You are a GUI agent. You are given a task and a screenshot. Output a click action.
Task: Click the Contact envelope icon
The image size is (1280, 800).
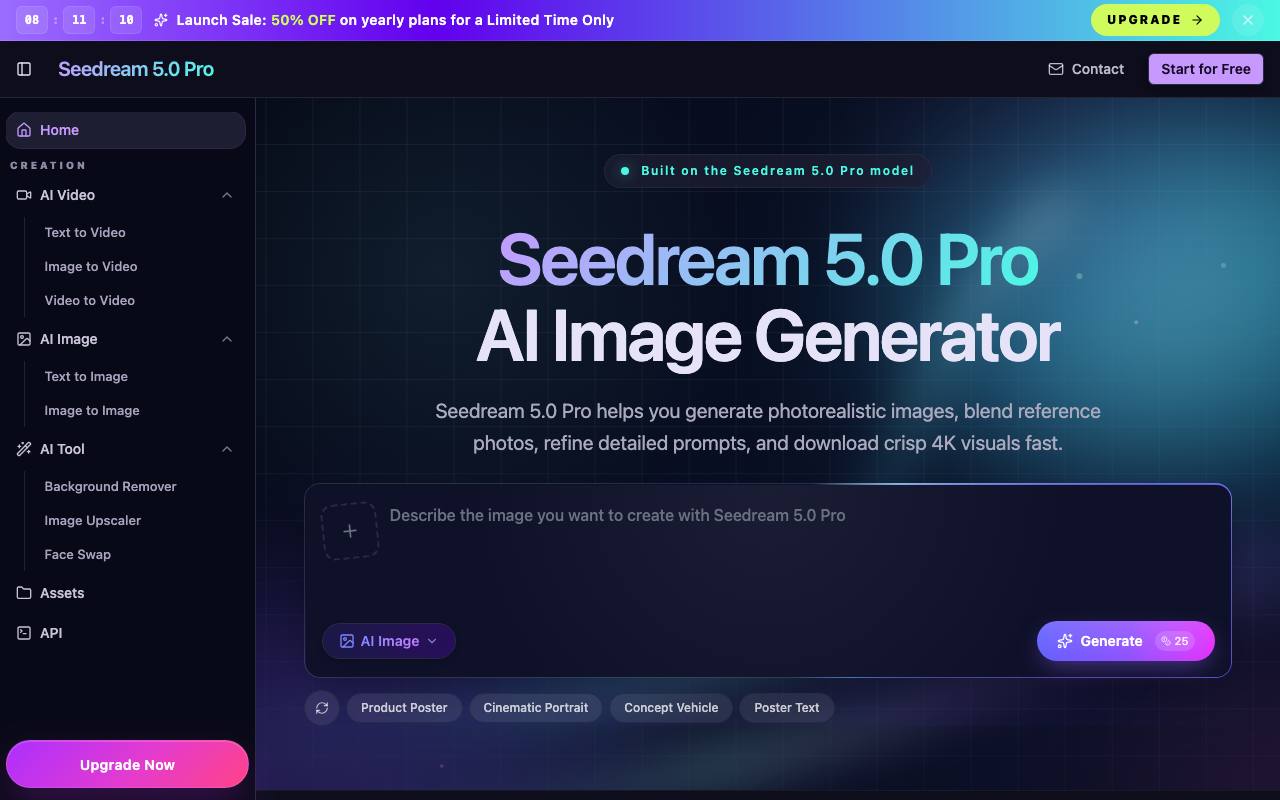point(1055,69)
